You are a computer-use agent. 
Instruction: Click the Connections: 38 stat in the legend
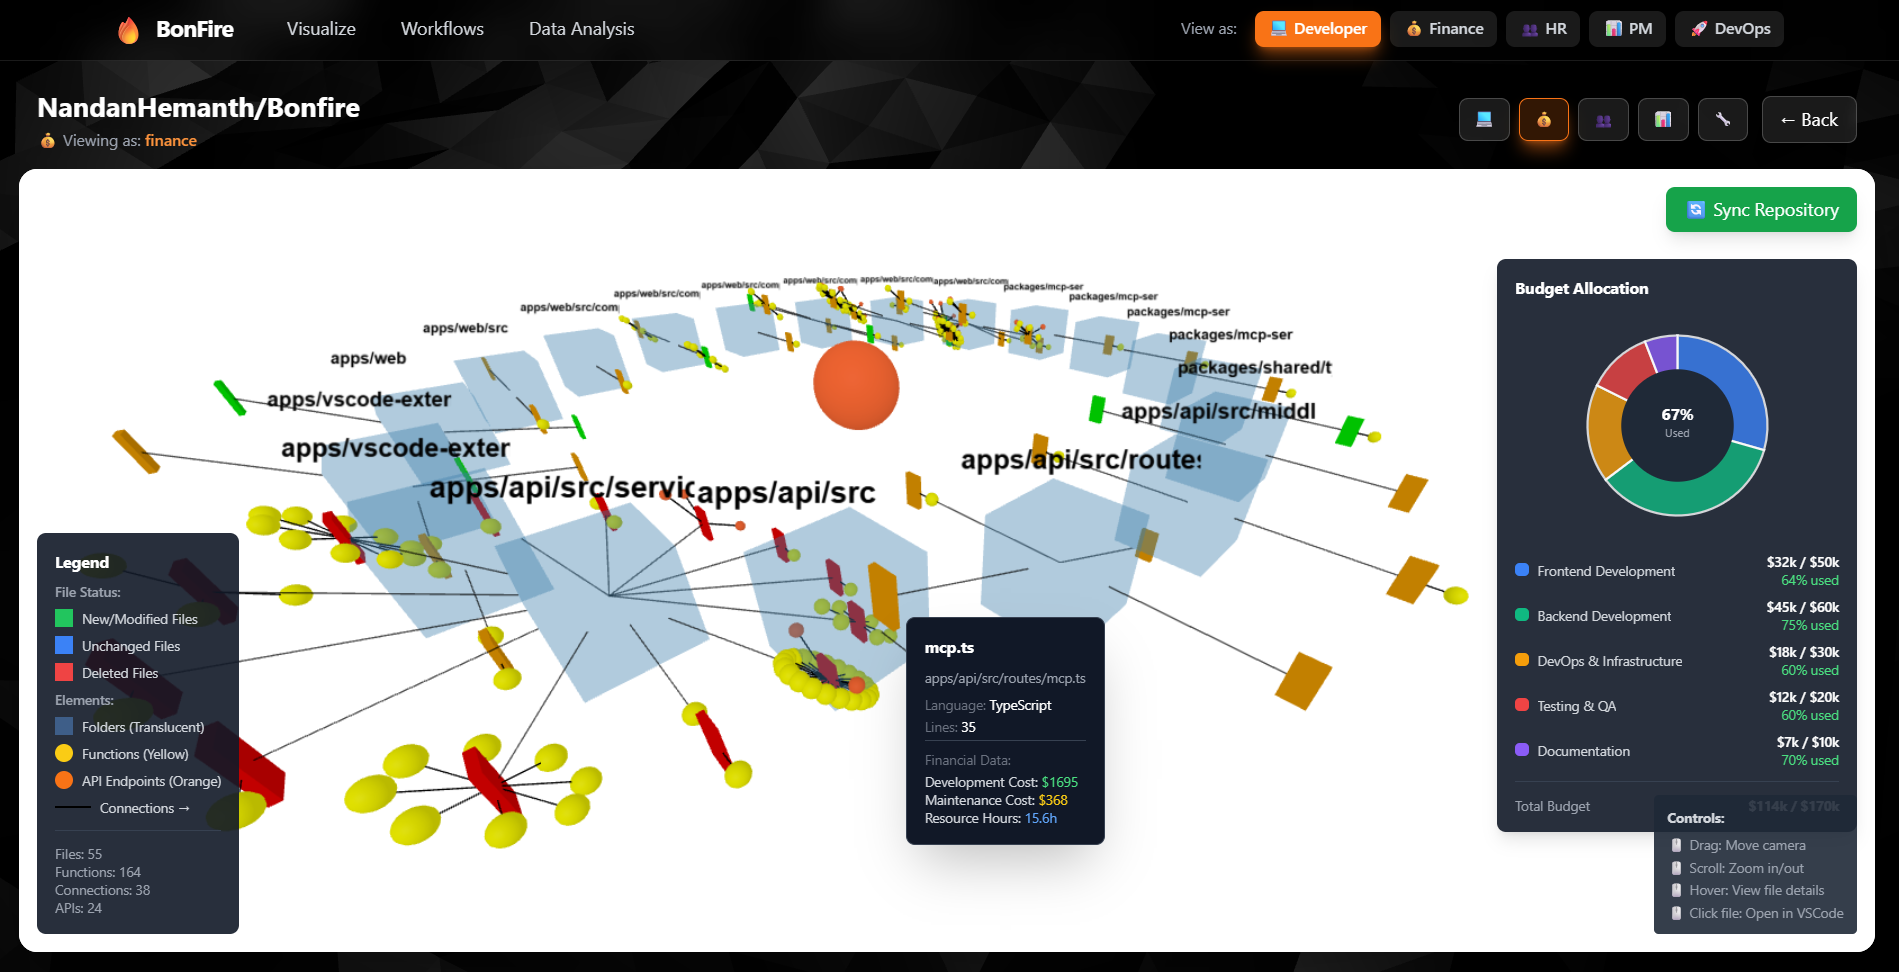(x=102, y=890)
